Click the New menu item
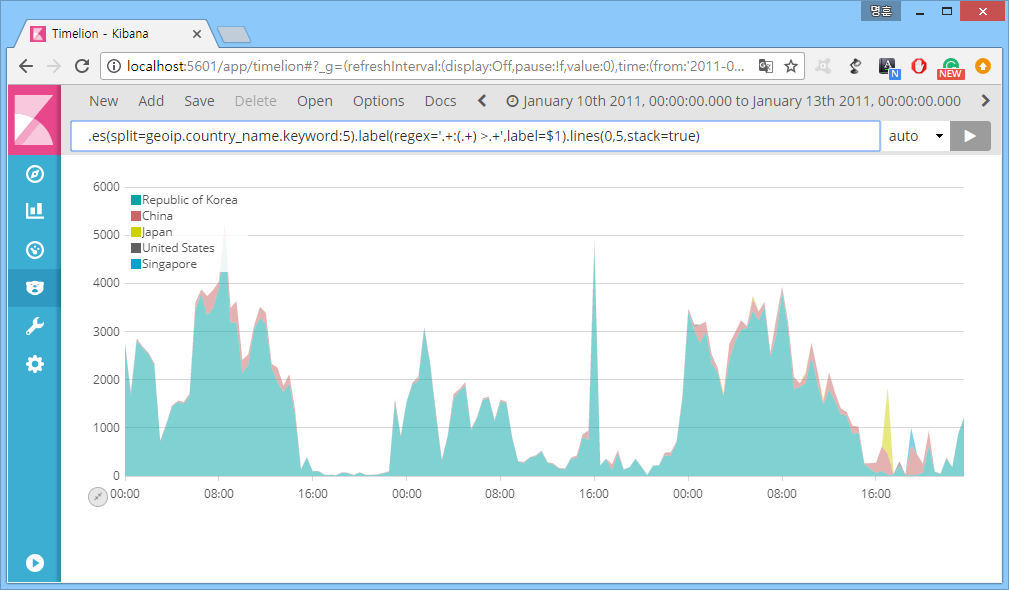Screen dimensions: 1009x590 104,101
